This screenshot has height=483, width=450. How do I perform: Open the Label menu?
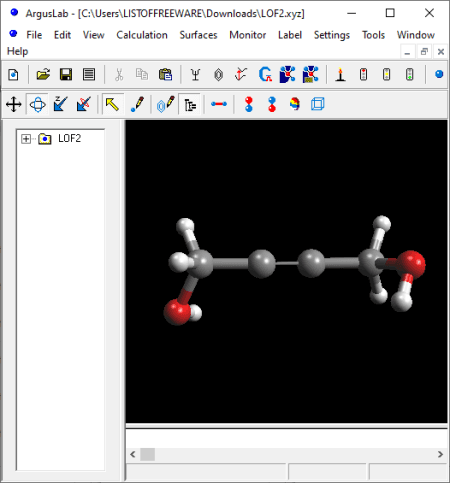[x=290, y=35]
